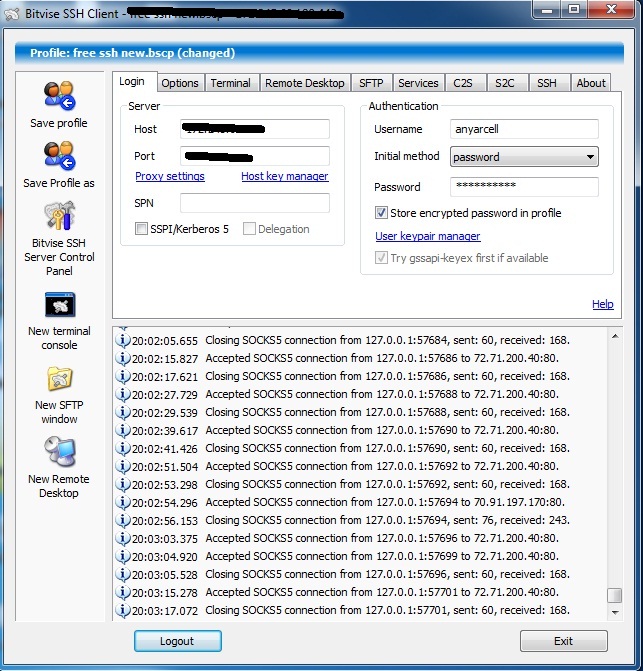This screenshot has width=643, height=671.
Task: Toggle Try gssapi-keyex first if available
Action: (381, 258)
